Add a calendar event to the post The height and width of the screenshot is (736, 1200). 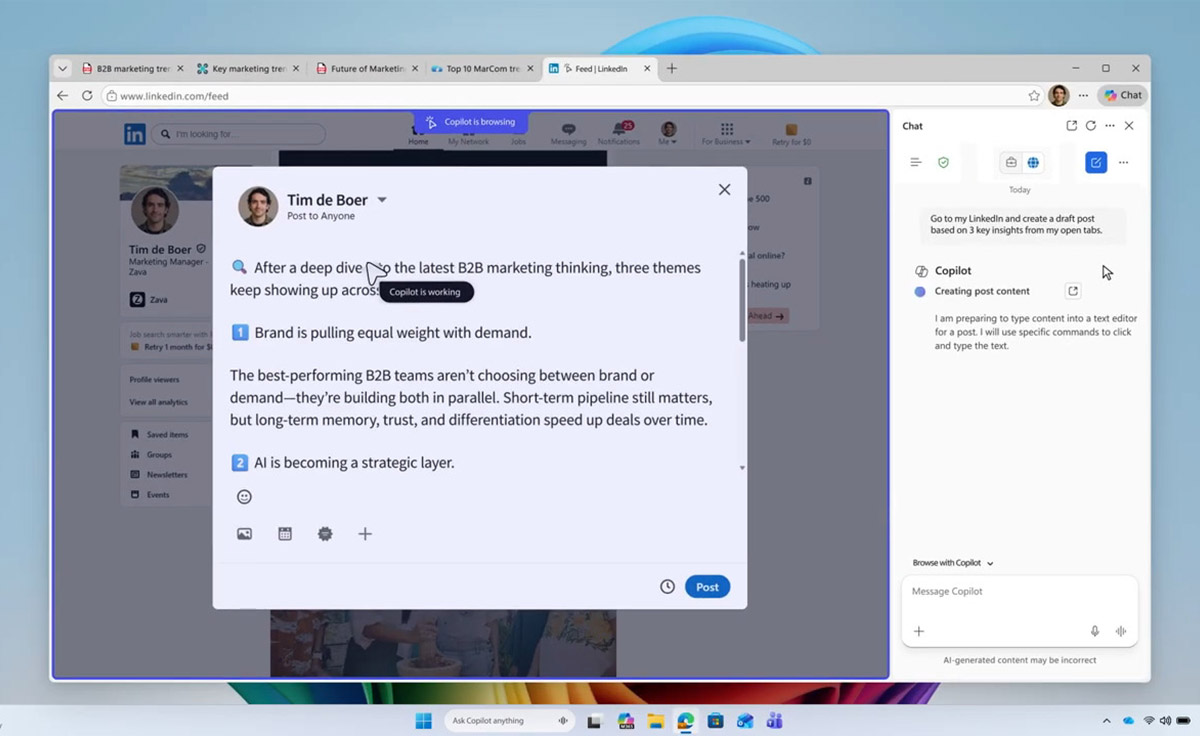pos(285,534)
